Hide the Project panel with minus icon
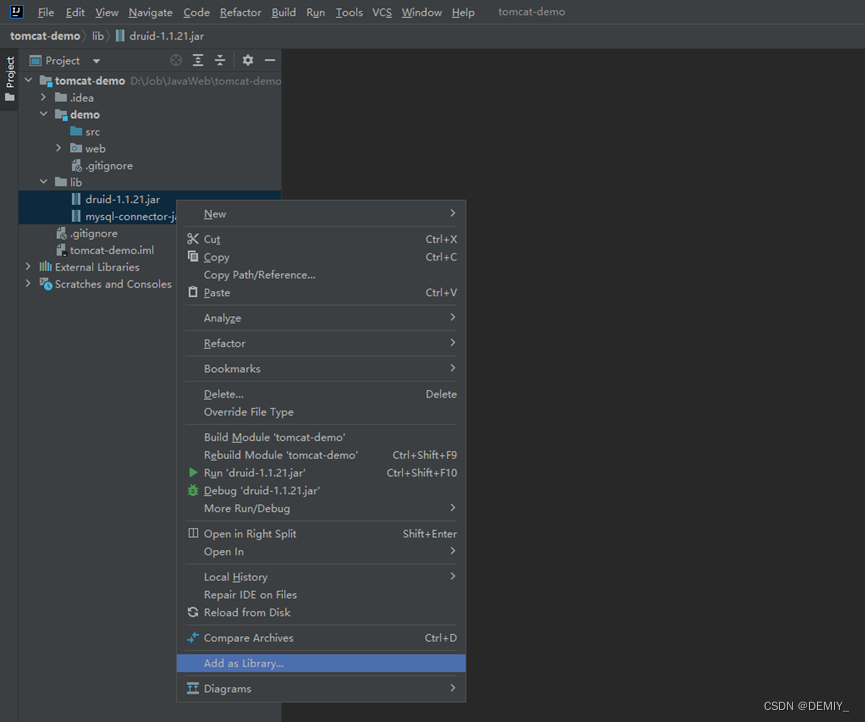Image resolution: width=865 pixels, height=722 pixels. pos(270,60)
